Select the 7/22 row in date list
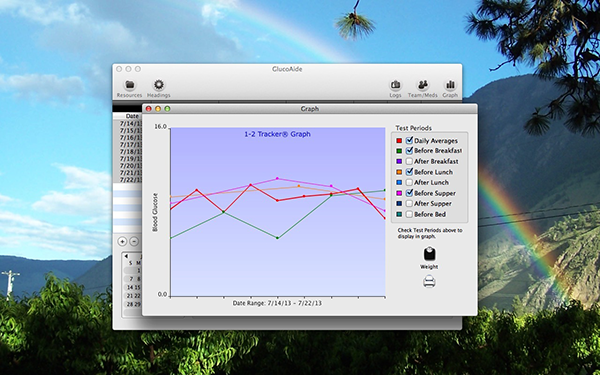Image resolution: width=600 pixels, height=375 pixels. click(x=128, y=180)
